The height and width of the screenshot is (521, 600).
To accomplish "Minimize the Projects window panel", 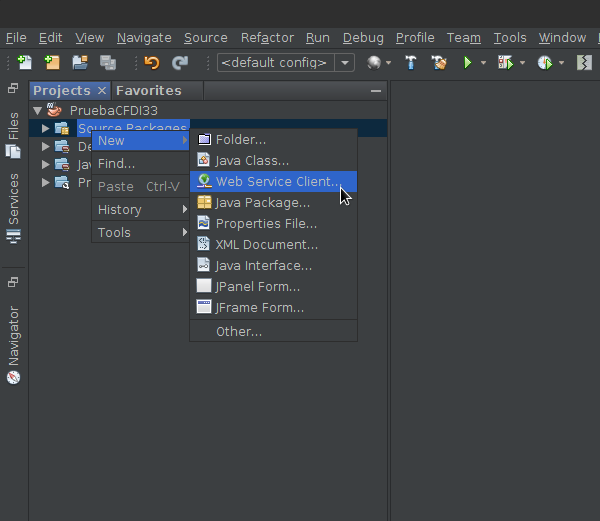I will tap(375, 91).
